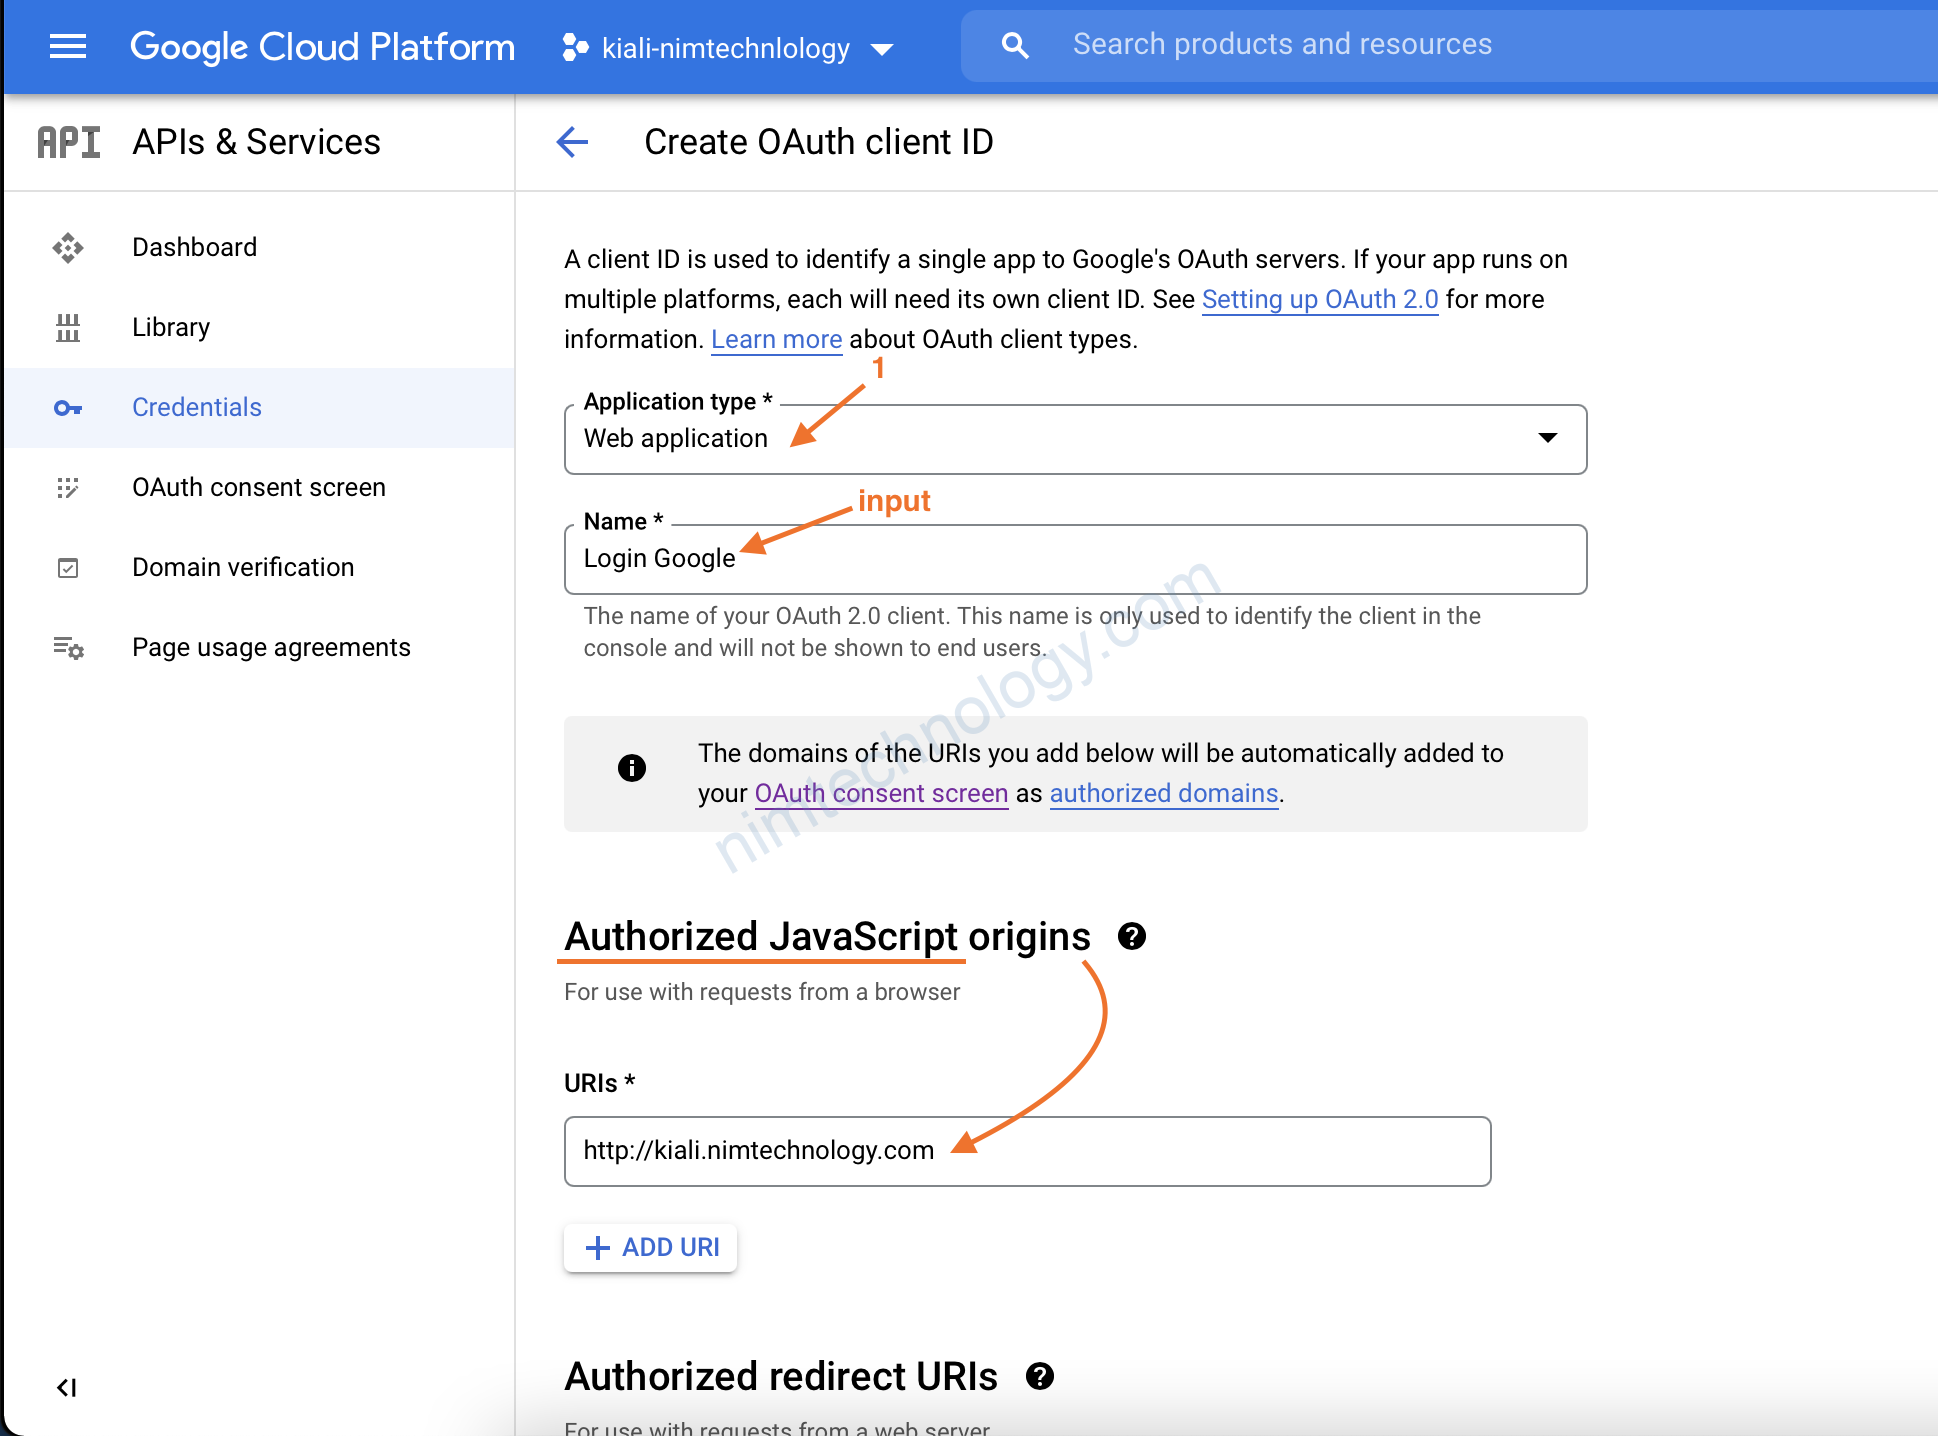1938x1436 pixels.
Task: Click the Authorized redirect URIs heading
Action: tap(781, 1377)
